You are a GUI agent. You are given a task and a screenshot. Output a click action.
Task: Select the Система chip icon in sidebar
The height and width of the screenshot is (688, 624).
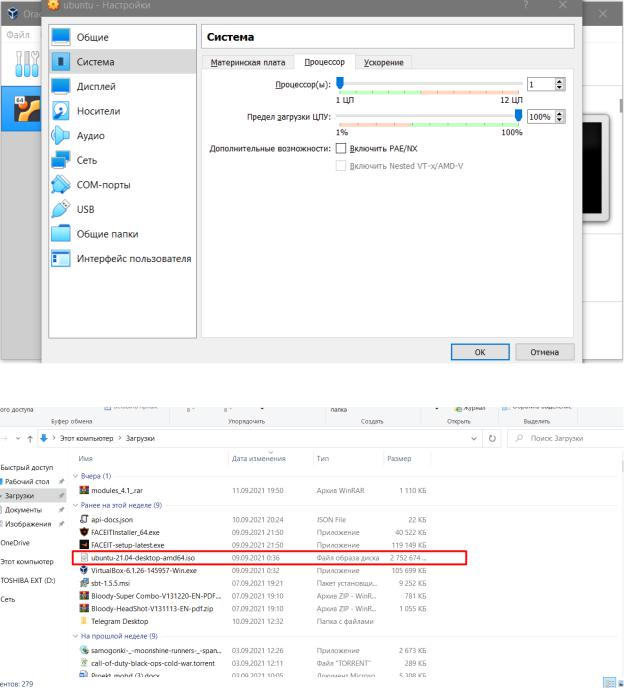click(x=61, y=61)
